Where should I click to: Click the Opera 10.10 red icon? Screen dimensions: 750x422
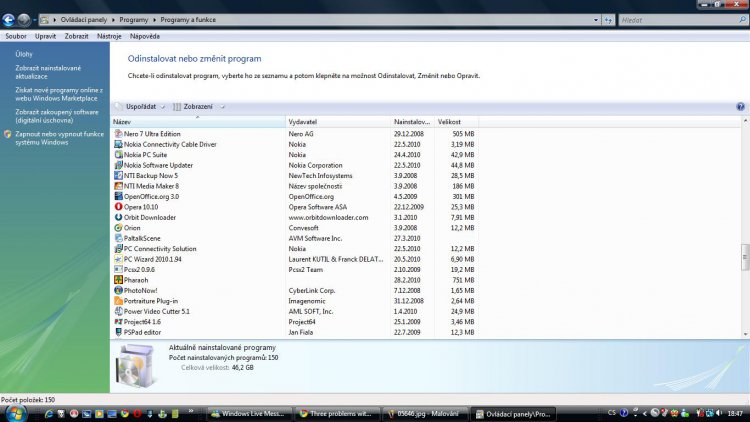pos(118,207)
